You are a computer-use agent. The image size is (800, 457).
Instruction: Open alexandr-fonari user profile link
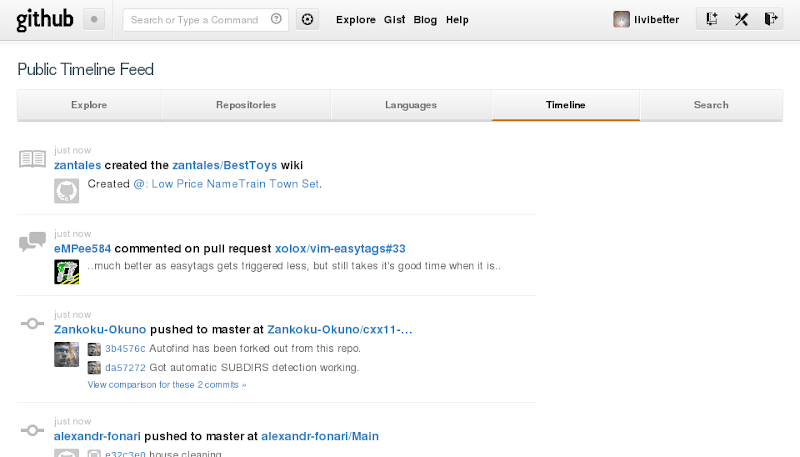pos(97,437)
